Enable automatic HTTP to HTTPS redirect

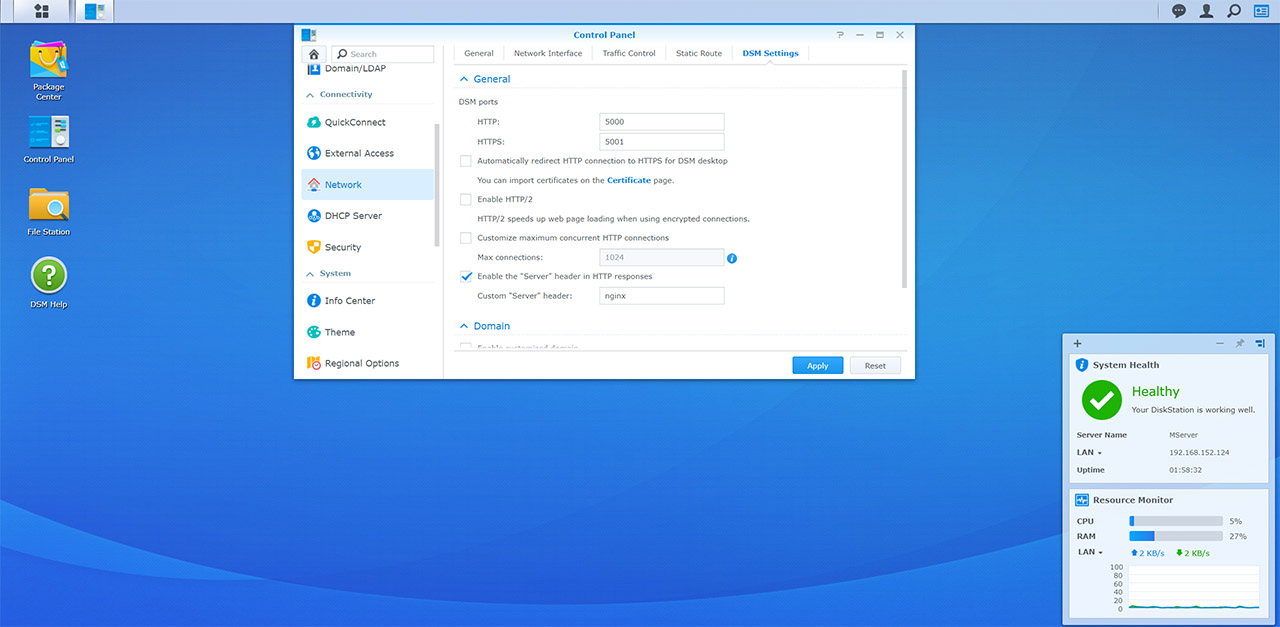point(465,161)
